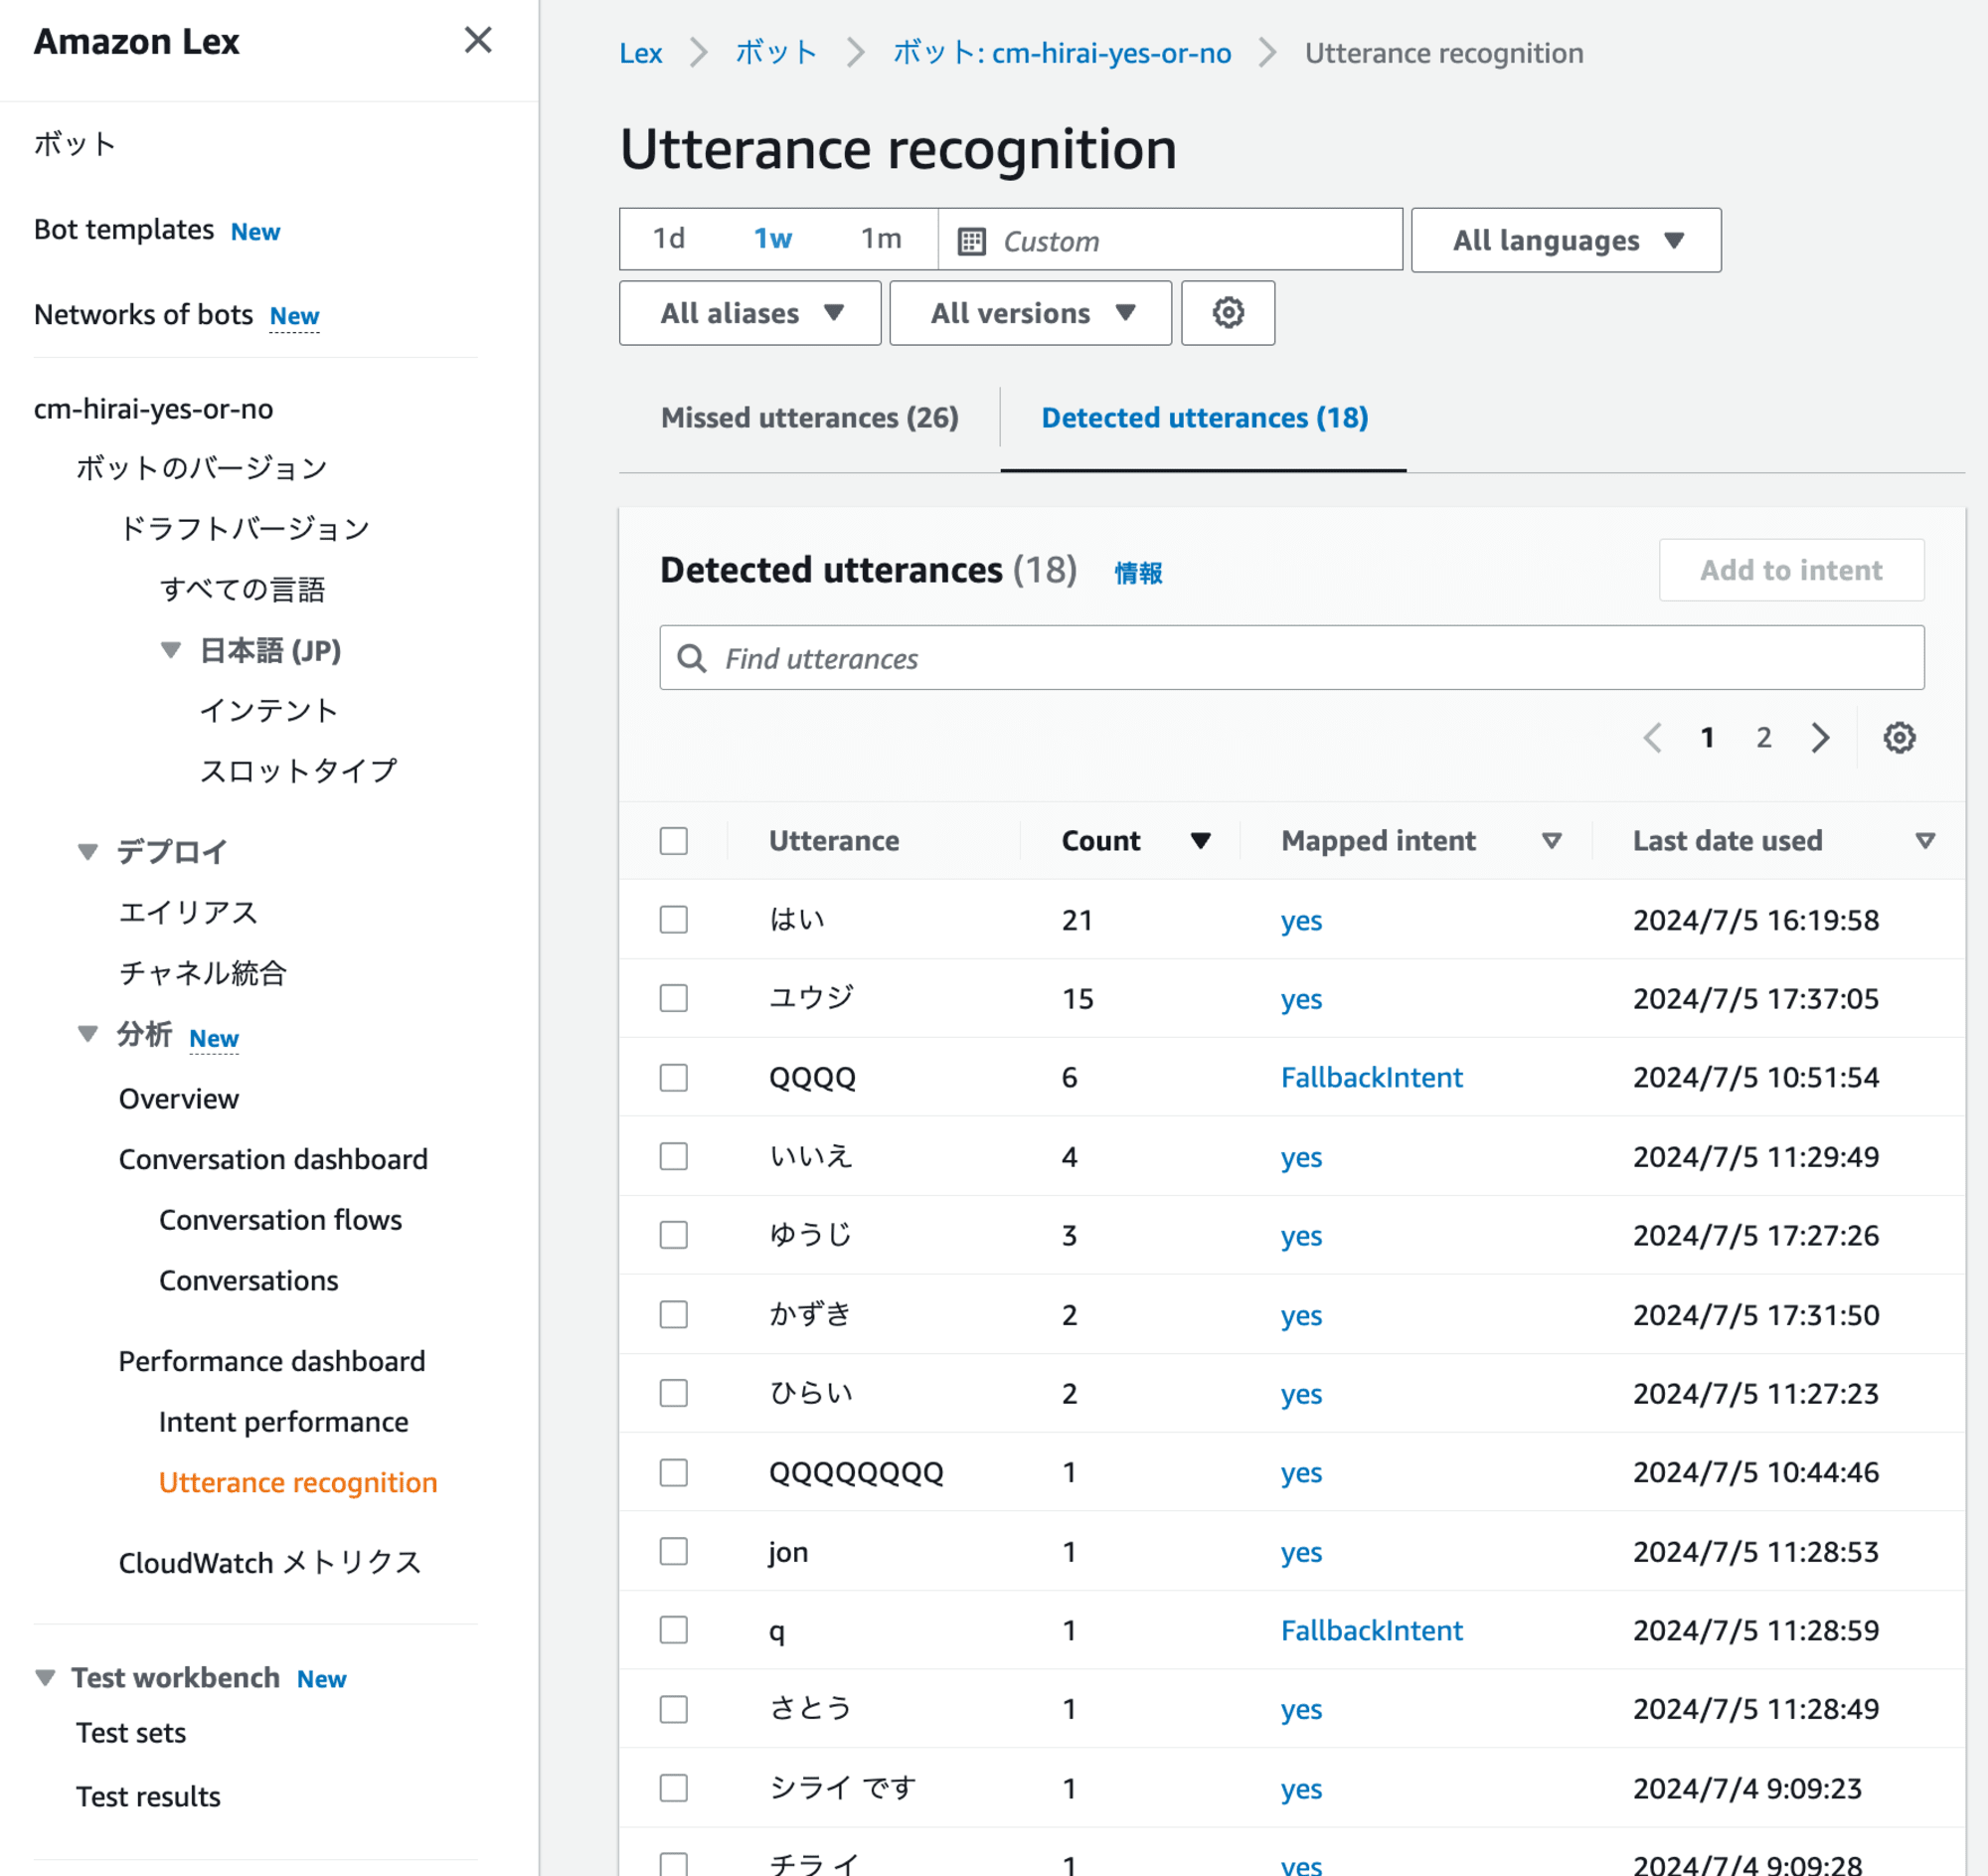Open Test sets in sidebar

(131, 1733)
